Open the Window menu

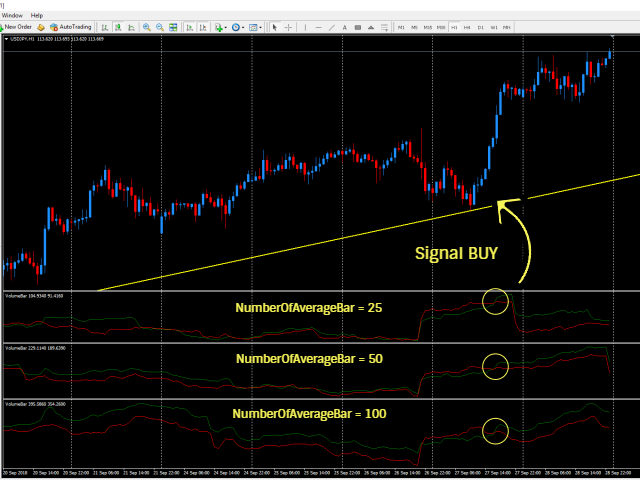pyautogui.click(x=12, y=16)
